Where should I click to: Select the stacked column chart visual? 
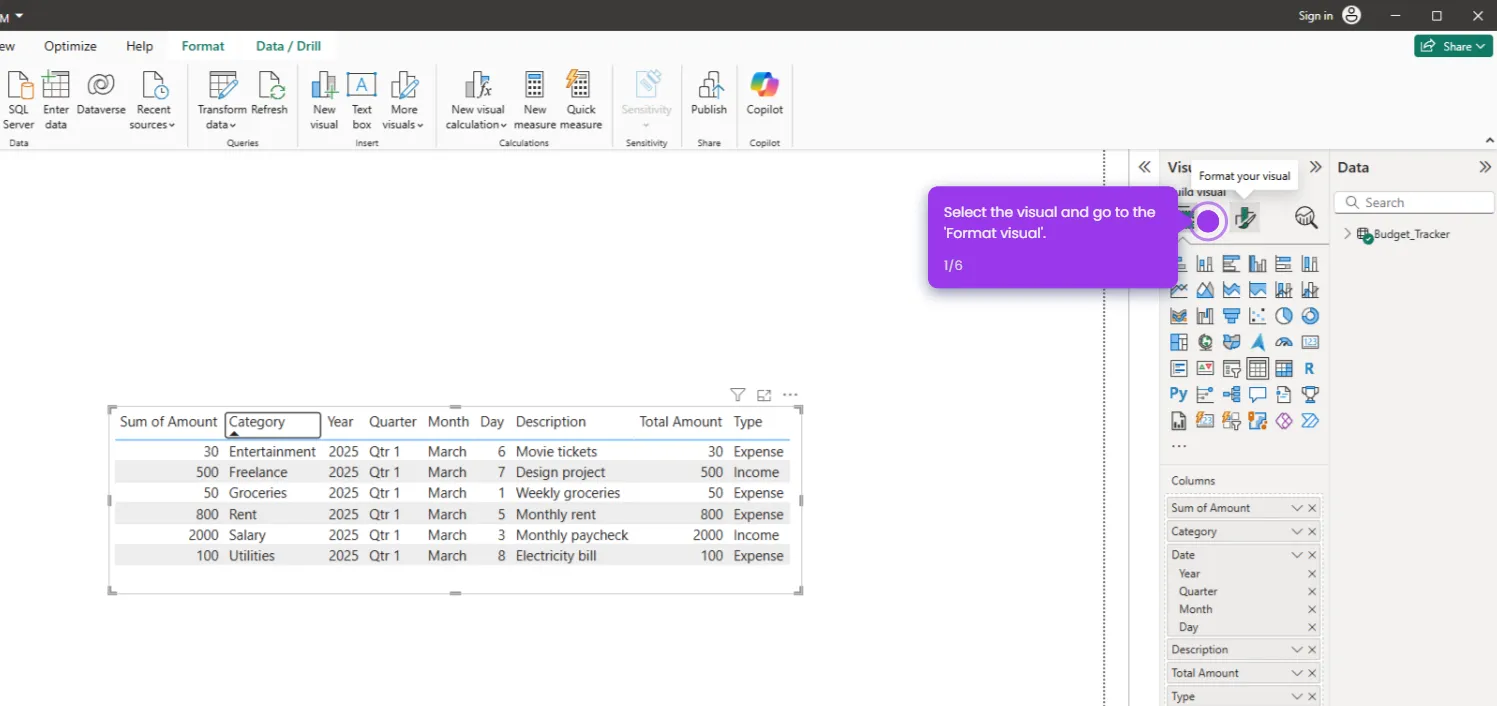[1205, 264]
